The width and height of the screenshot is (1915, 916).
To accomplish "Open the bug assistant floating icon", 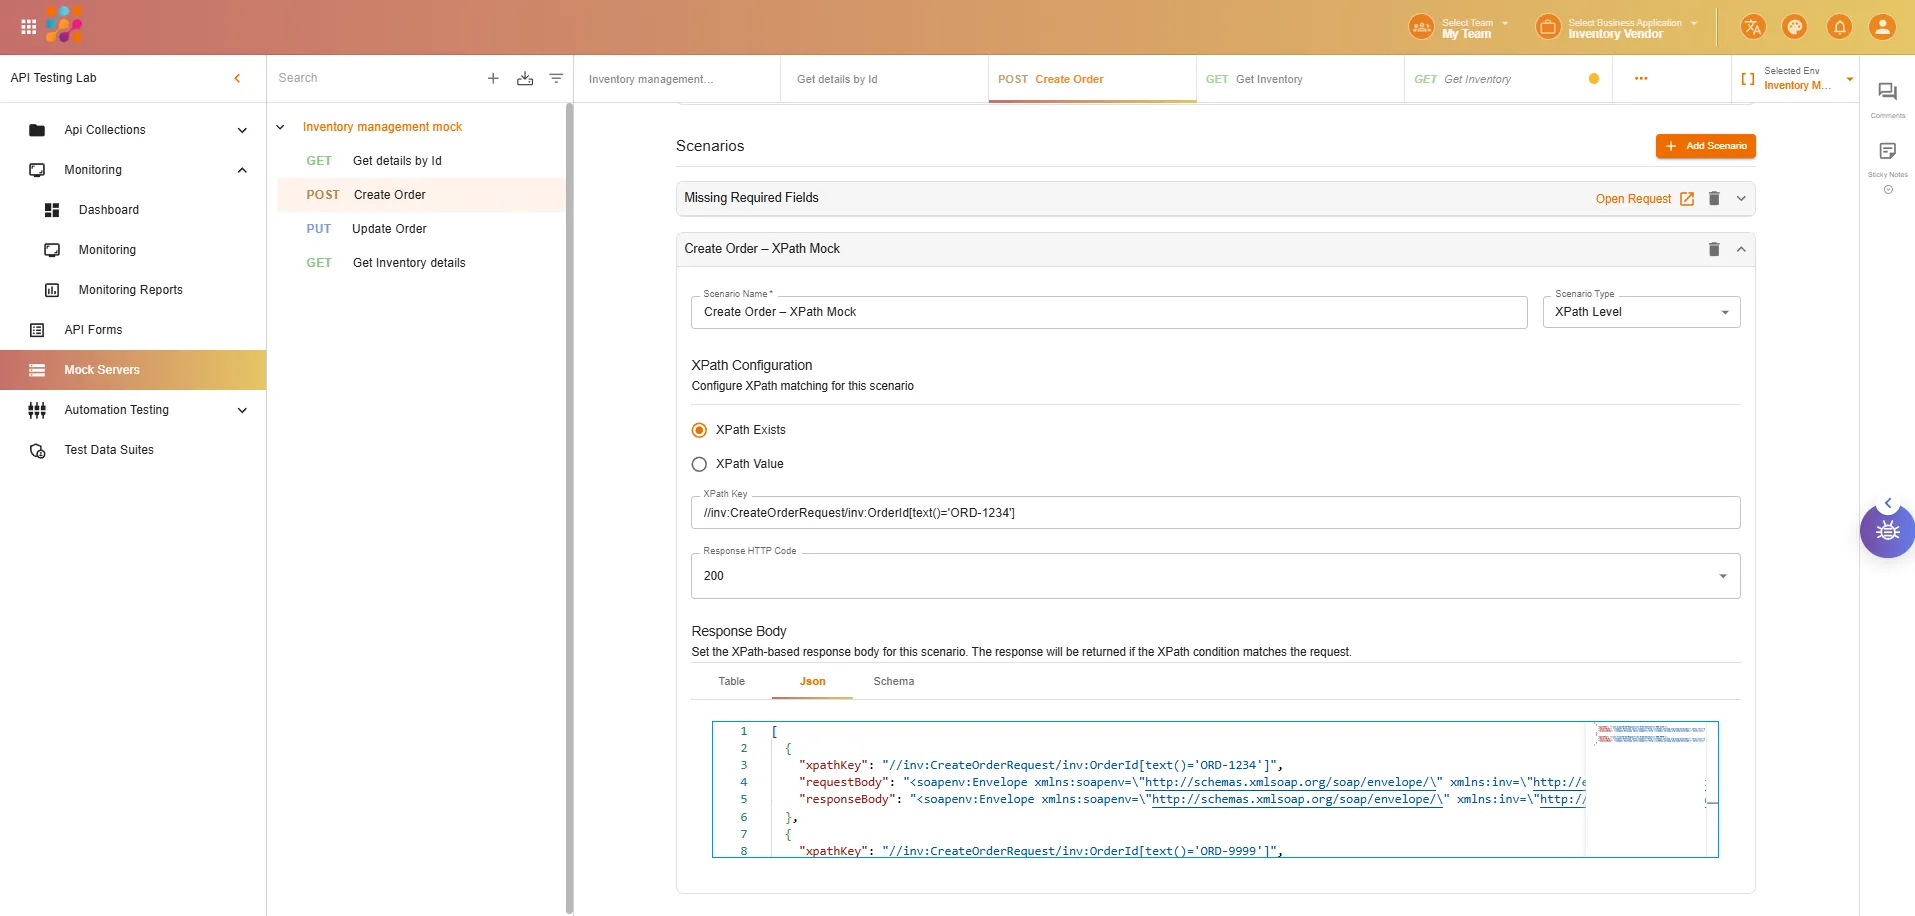I will [1888, 530].
